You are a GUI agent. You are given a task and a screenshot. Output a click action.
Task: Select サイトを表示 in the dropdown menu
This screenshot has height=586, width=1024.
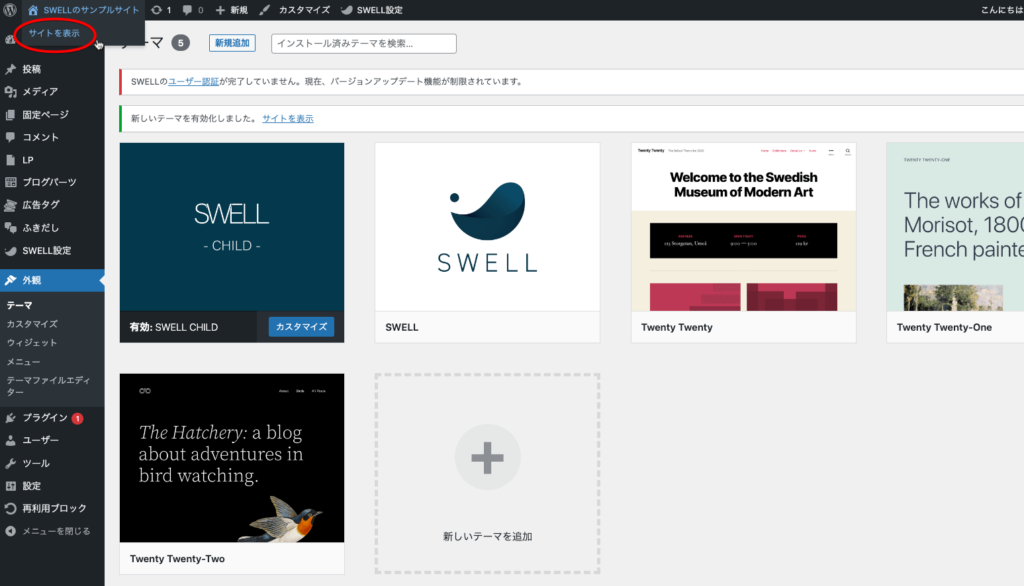pos(54,33)
